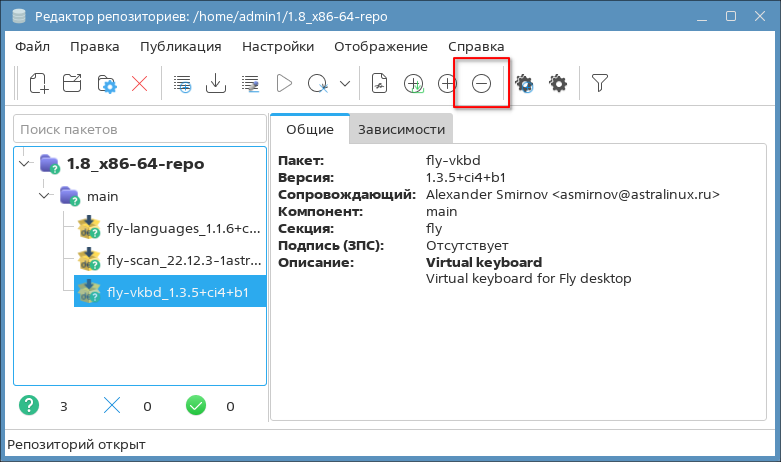Viewport: 781px width, 462px height.
Task: Click the play triangle toolbar icon
Action: coord(284,84)
